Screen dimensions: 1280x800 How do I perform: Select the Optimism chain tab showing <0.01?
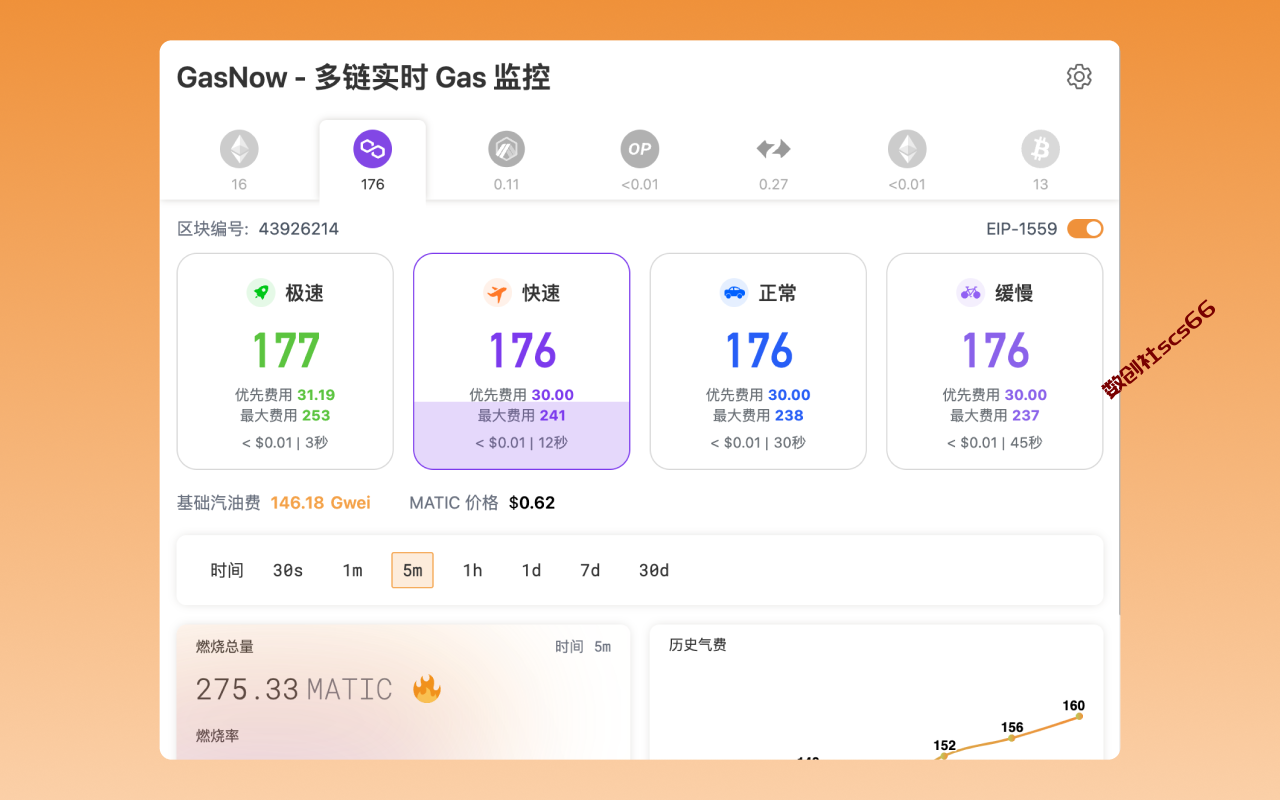point(640,160)
